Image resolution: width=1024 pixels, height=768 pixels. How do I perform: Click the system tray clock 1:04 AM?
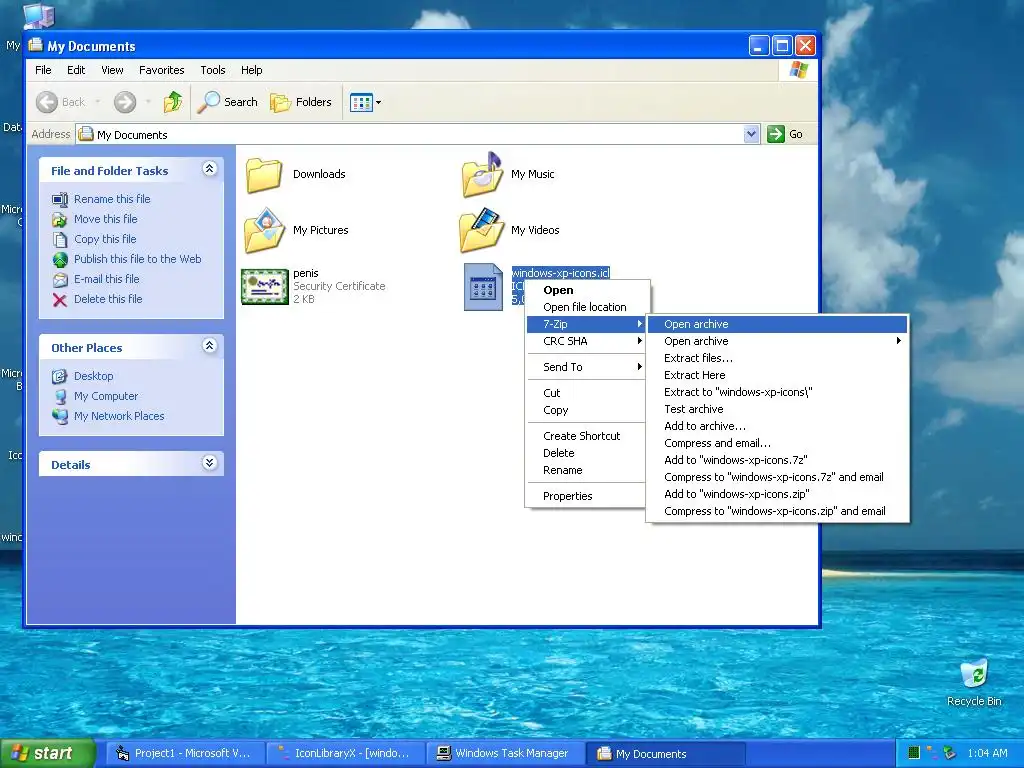(987, 753)
